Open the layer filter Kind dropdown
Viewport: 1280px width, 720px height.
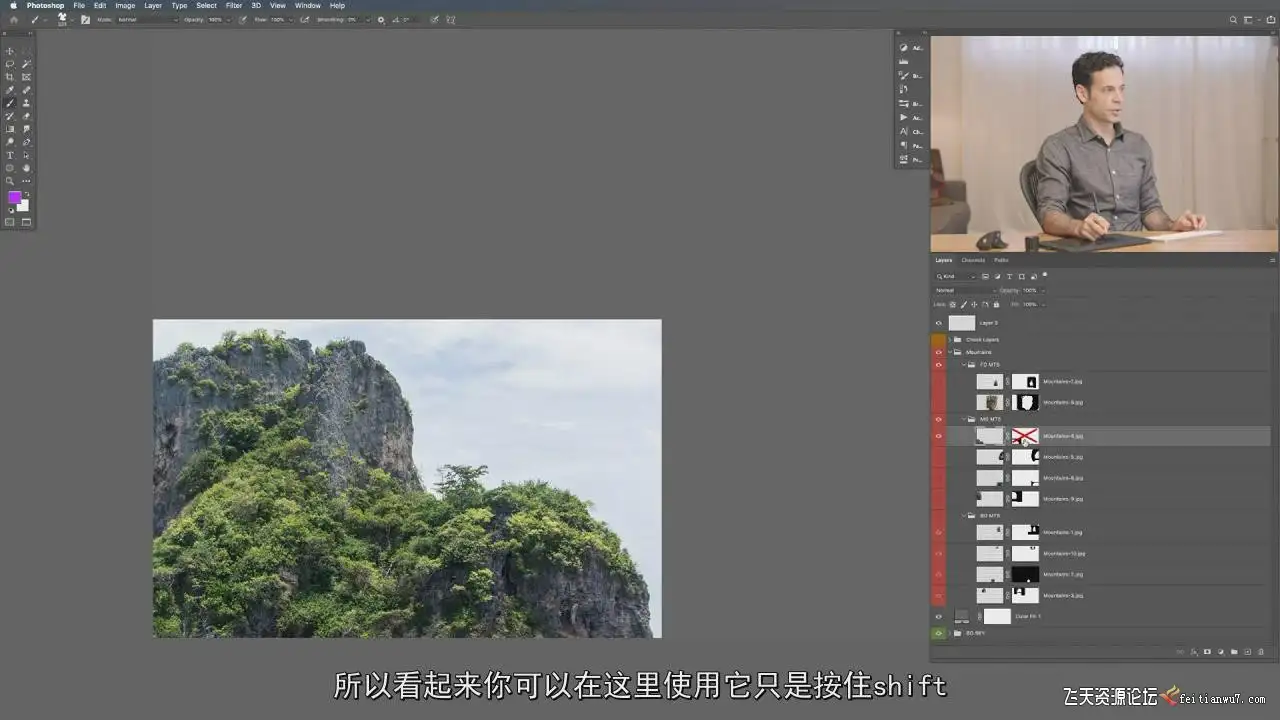coord(956,276)
